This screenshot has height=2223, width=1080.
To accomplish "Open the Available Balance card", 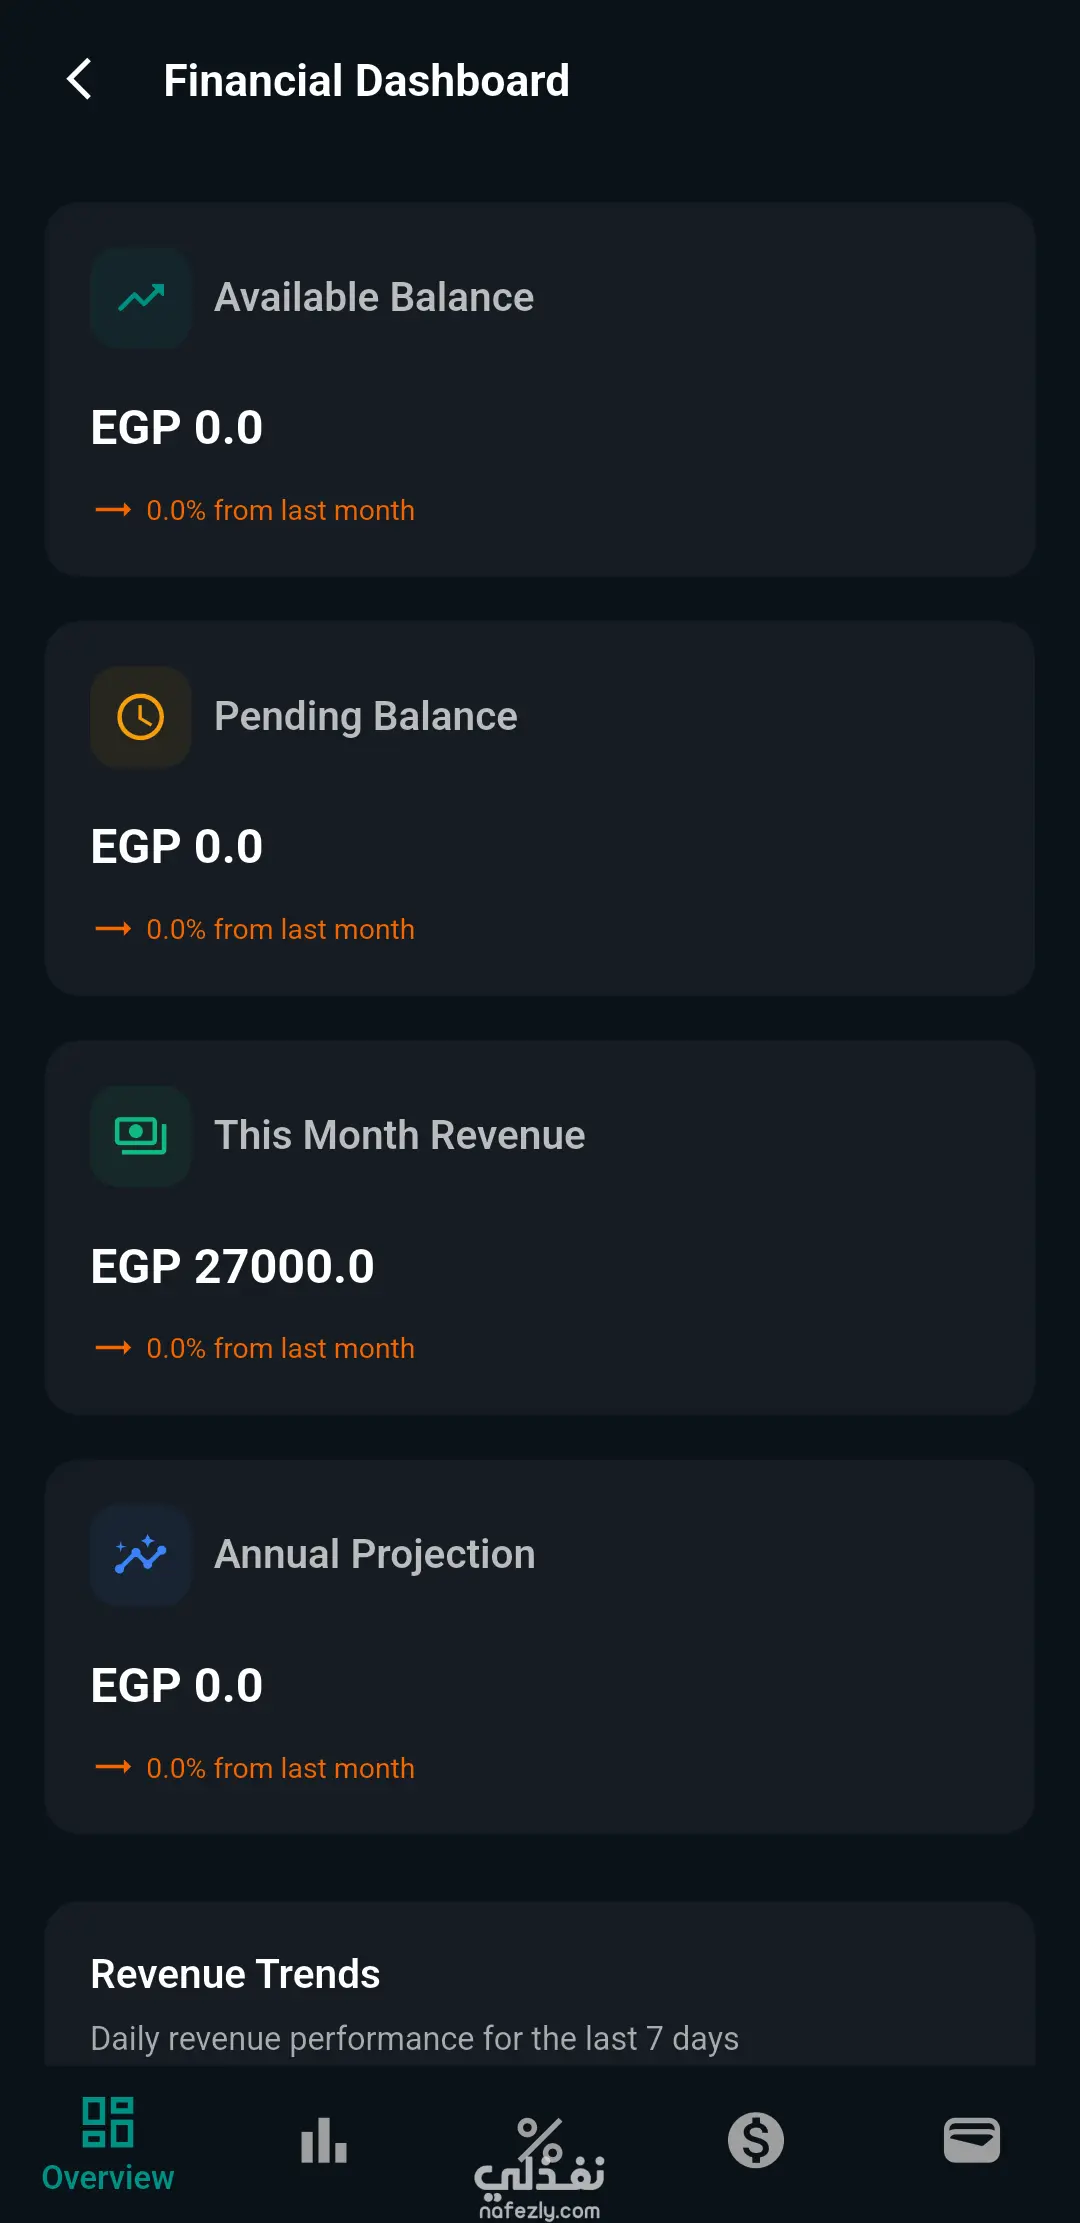I will pyautogui.click(x=540, y=390).
